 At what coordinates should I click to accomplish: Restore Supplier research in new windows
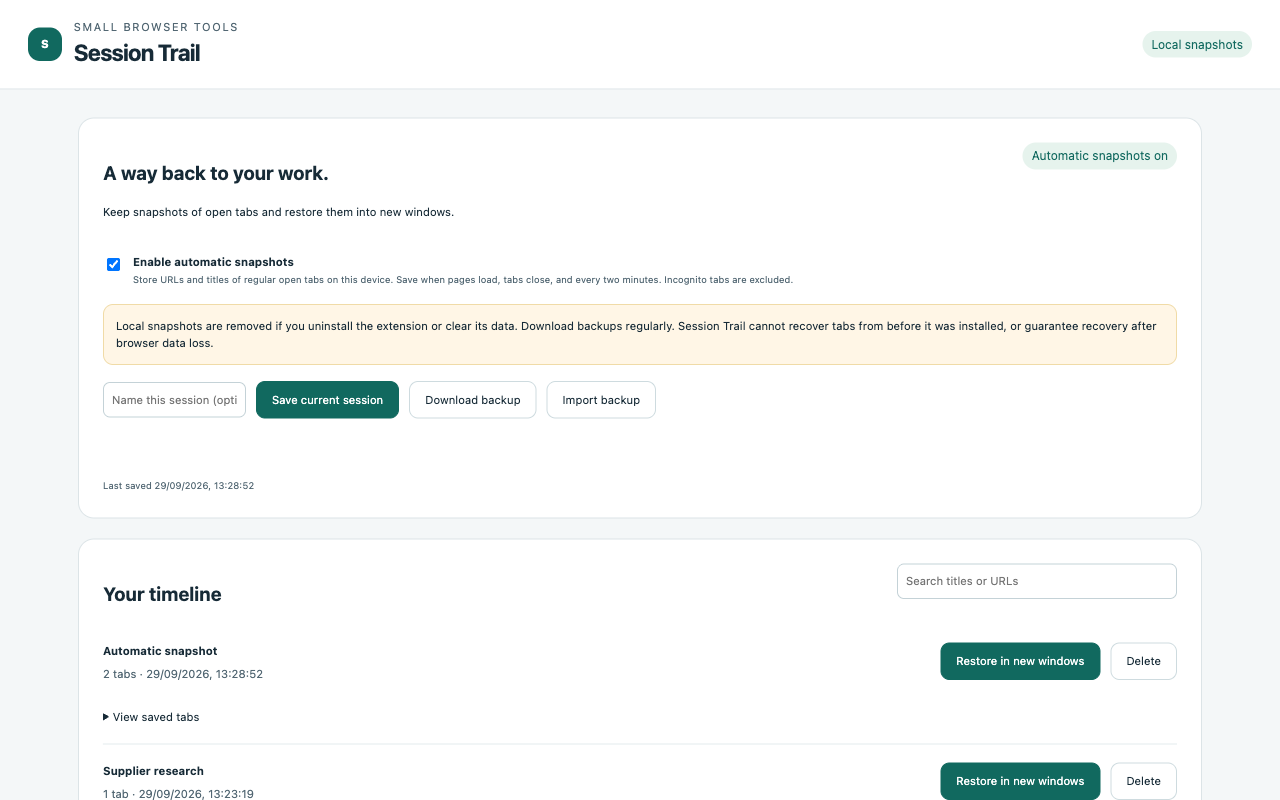pyautogui.click(x=1020, y=781)
